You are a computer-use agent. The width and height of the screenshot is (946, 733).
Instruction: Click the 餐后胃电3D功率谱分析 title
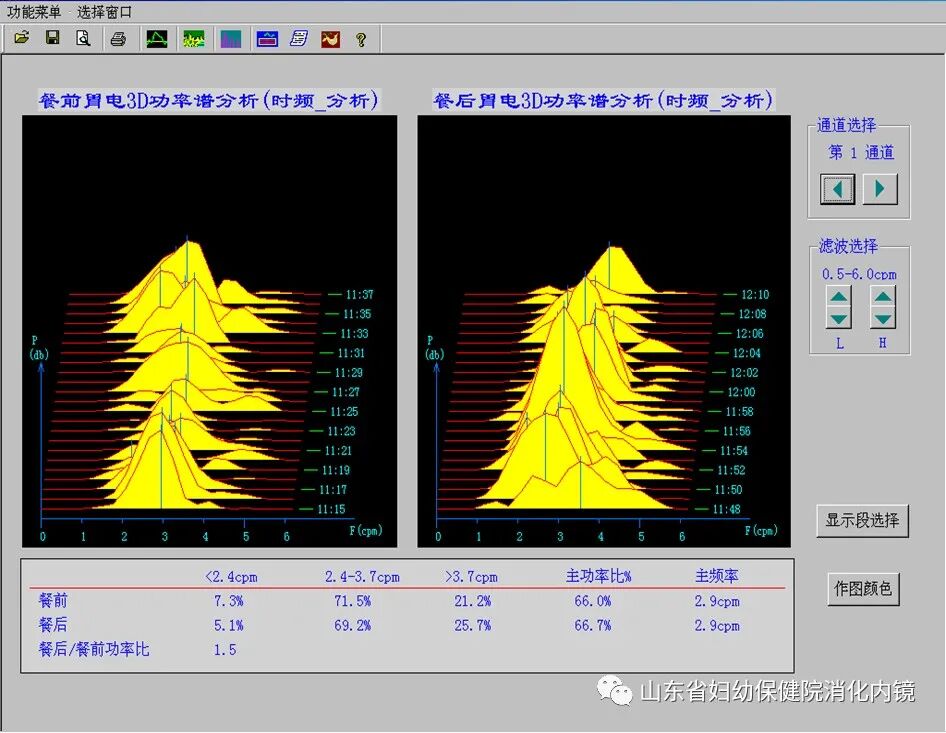click(603, 101)
